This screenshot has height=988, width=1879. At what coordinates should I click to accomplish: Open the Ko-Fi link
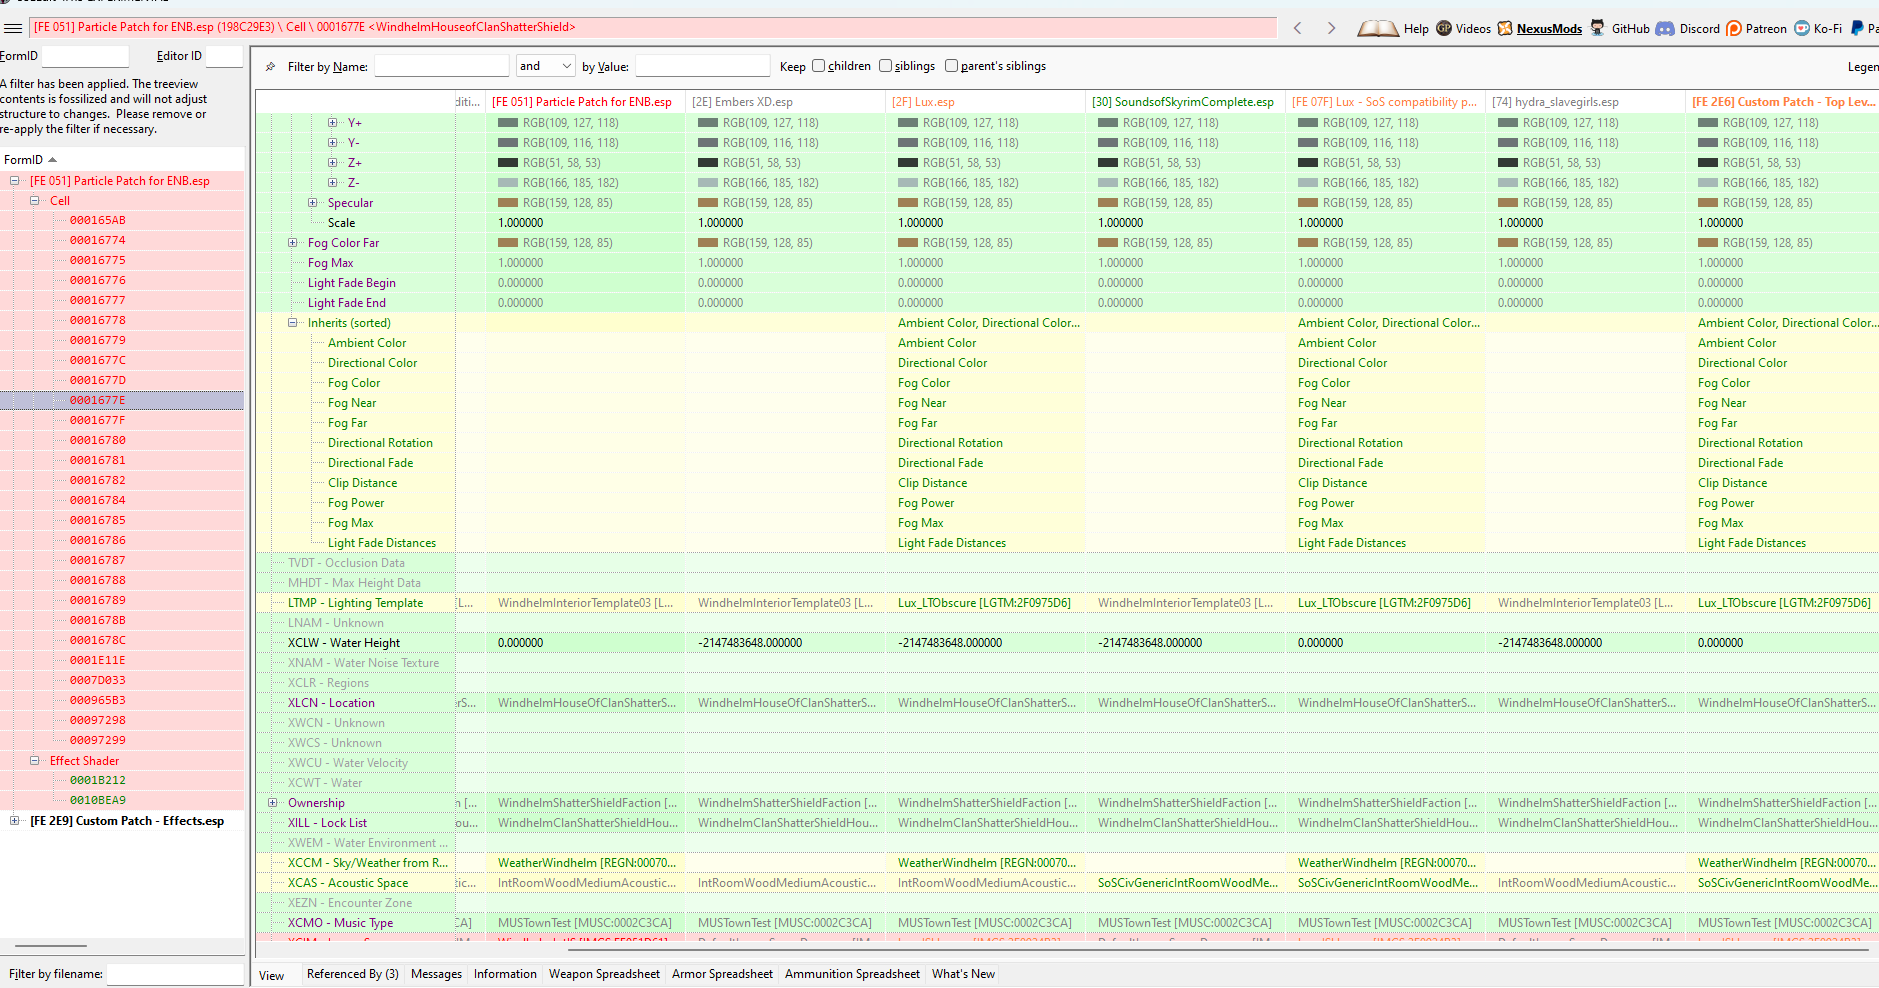(1827, 29)
